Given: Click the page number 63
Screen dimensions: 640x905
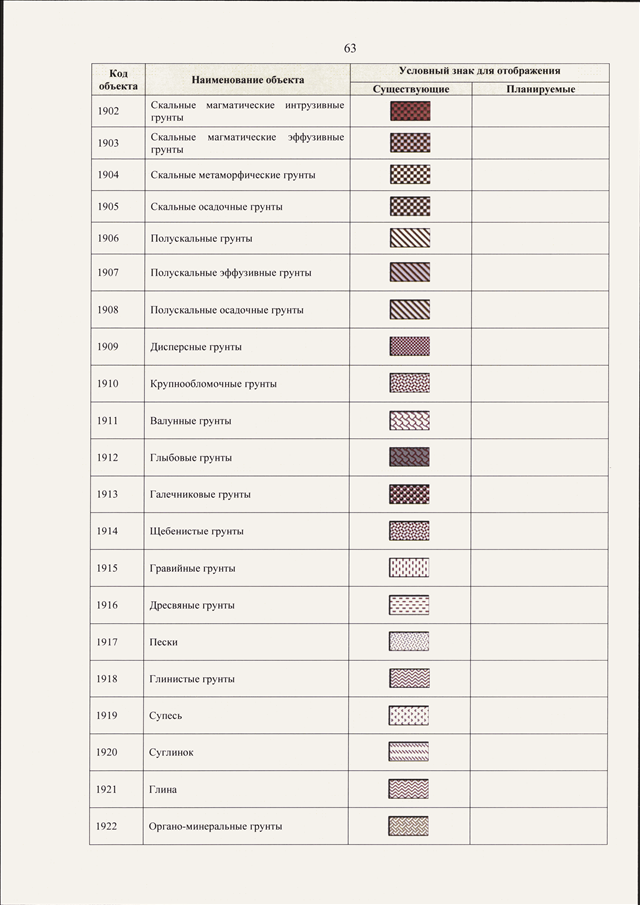Looking at the screenshot, I should pos(350,48).
